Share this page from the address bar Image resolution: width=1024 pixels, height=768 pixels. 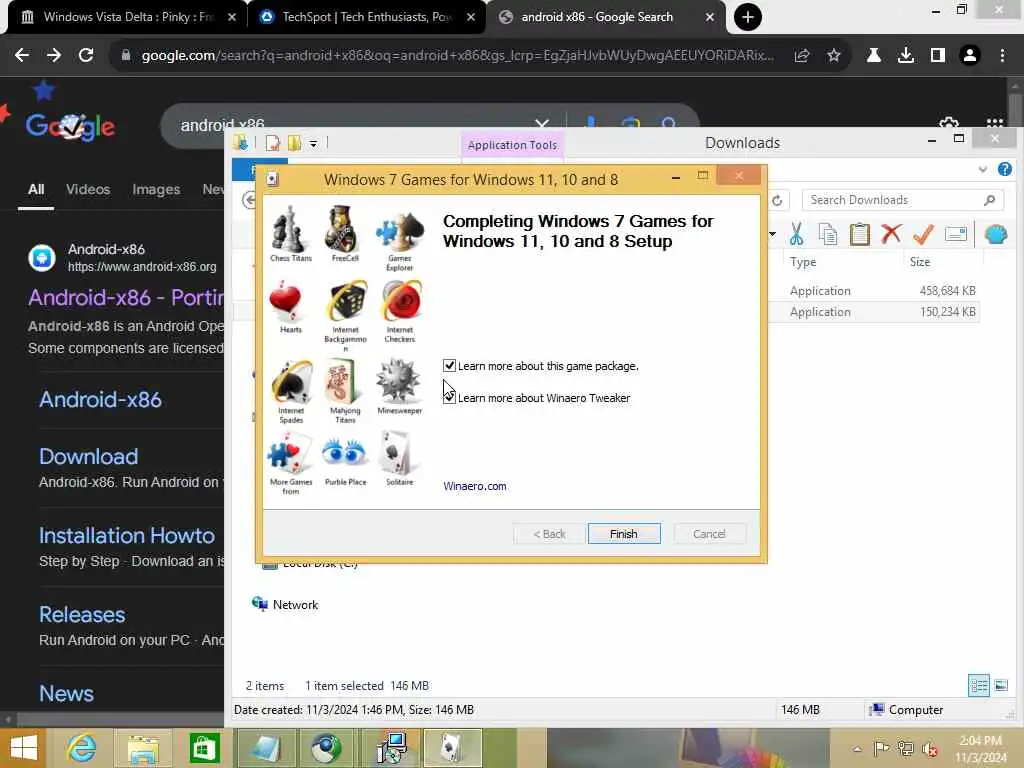point(802,56)
